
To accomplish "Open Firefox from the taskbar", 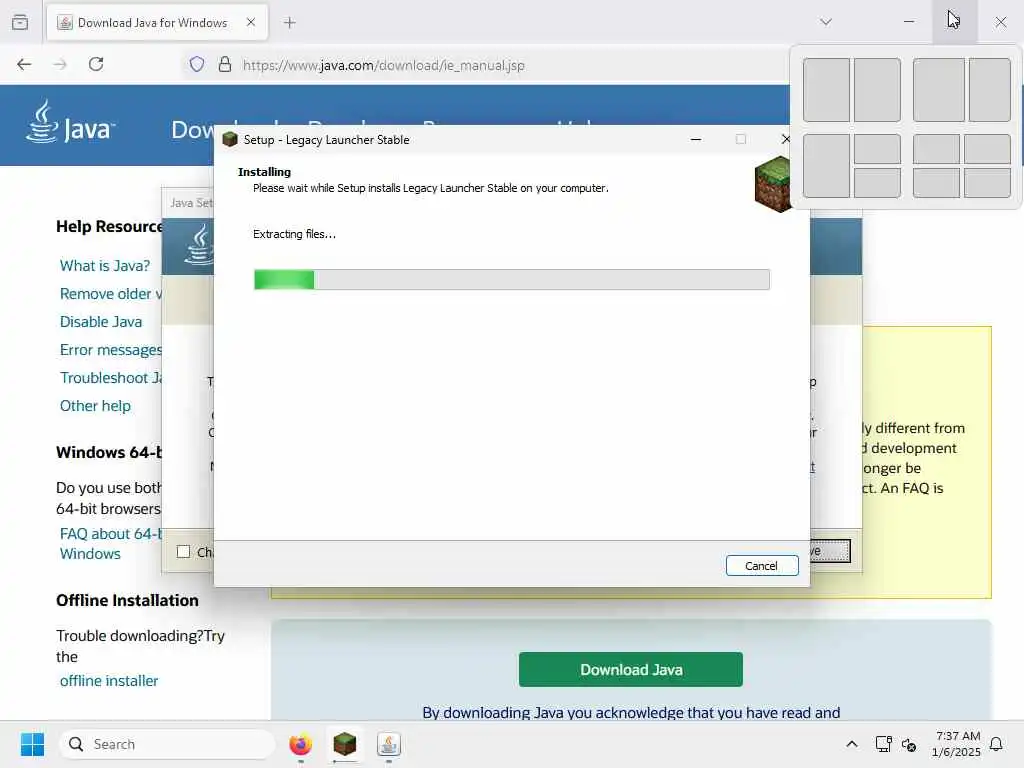I will 300,744.
